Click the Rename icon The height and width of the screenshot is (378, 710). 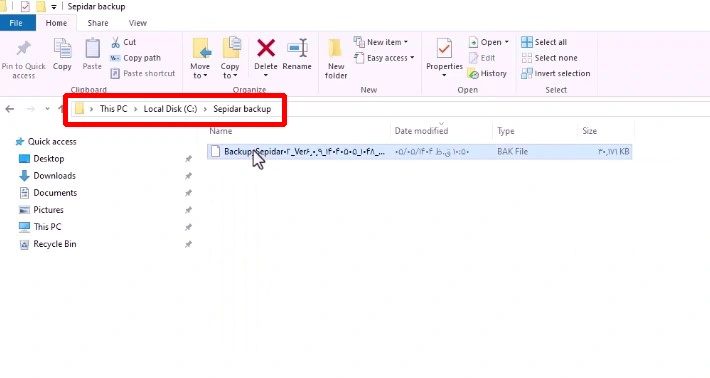[x=297, y=48]
